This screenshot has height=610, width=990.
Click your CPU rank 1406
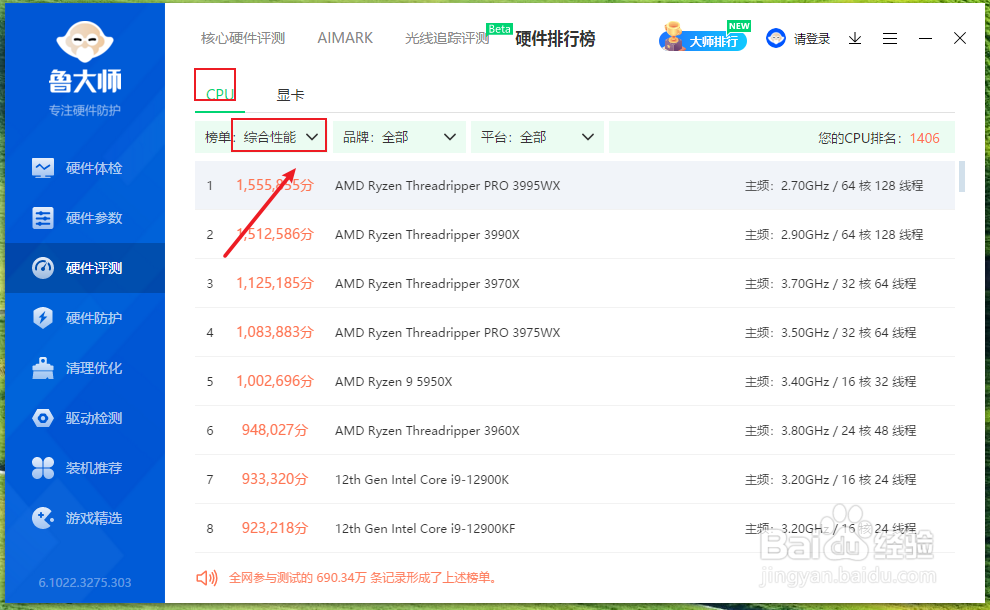pos(924,138)
